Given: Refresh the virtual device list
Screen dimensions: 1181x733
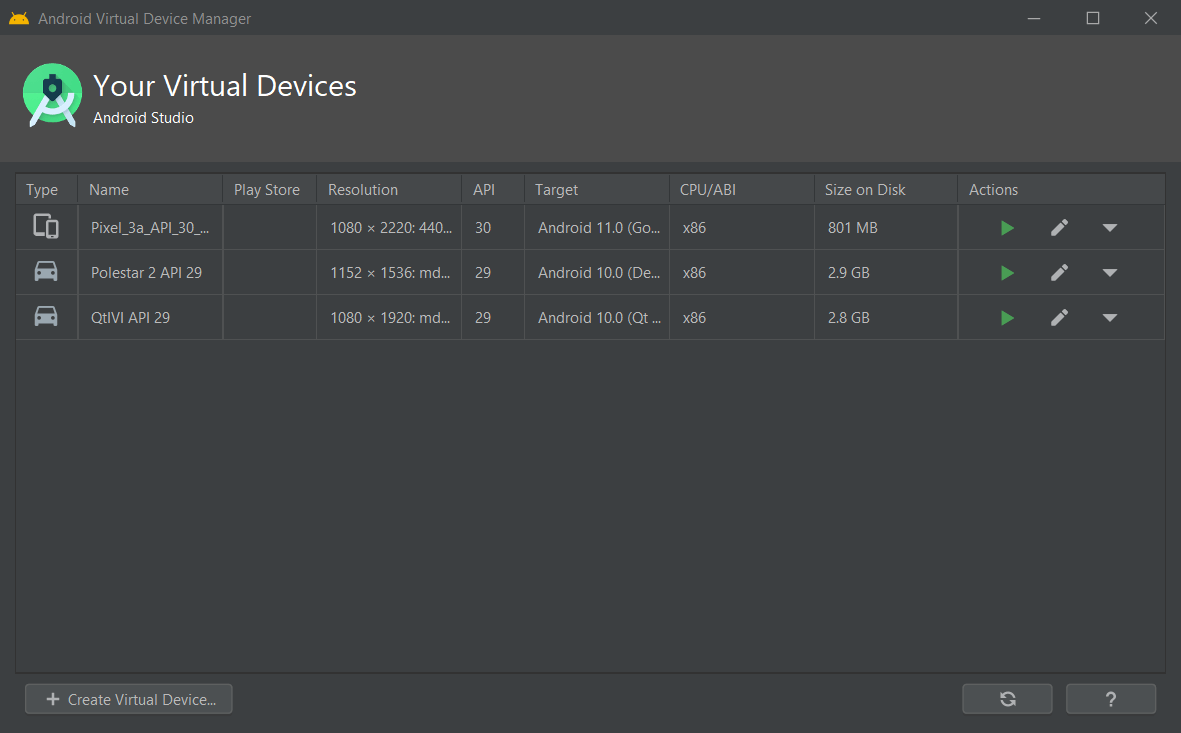Looking at the screenshot, I should 1007,699.
